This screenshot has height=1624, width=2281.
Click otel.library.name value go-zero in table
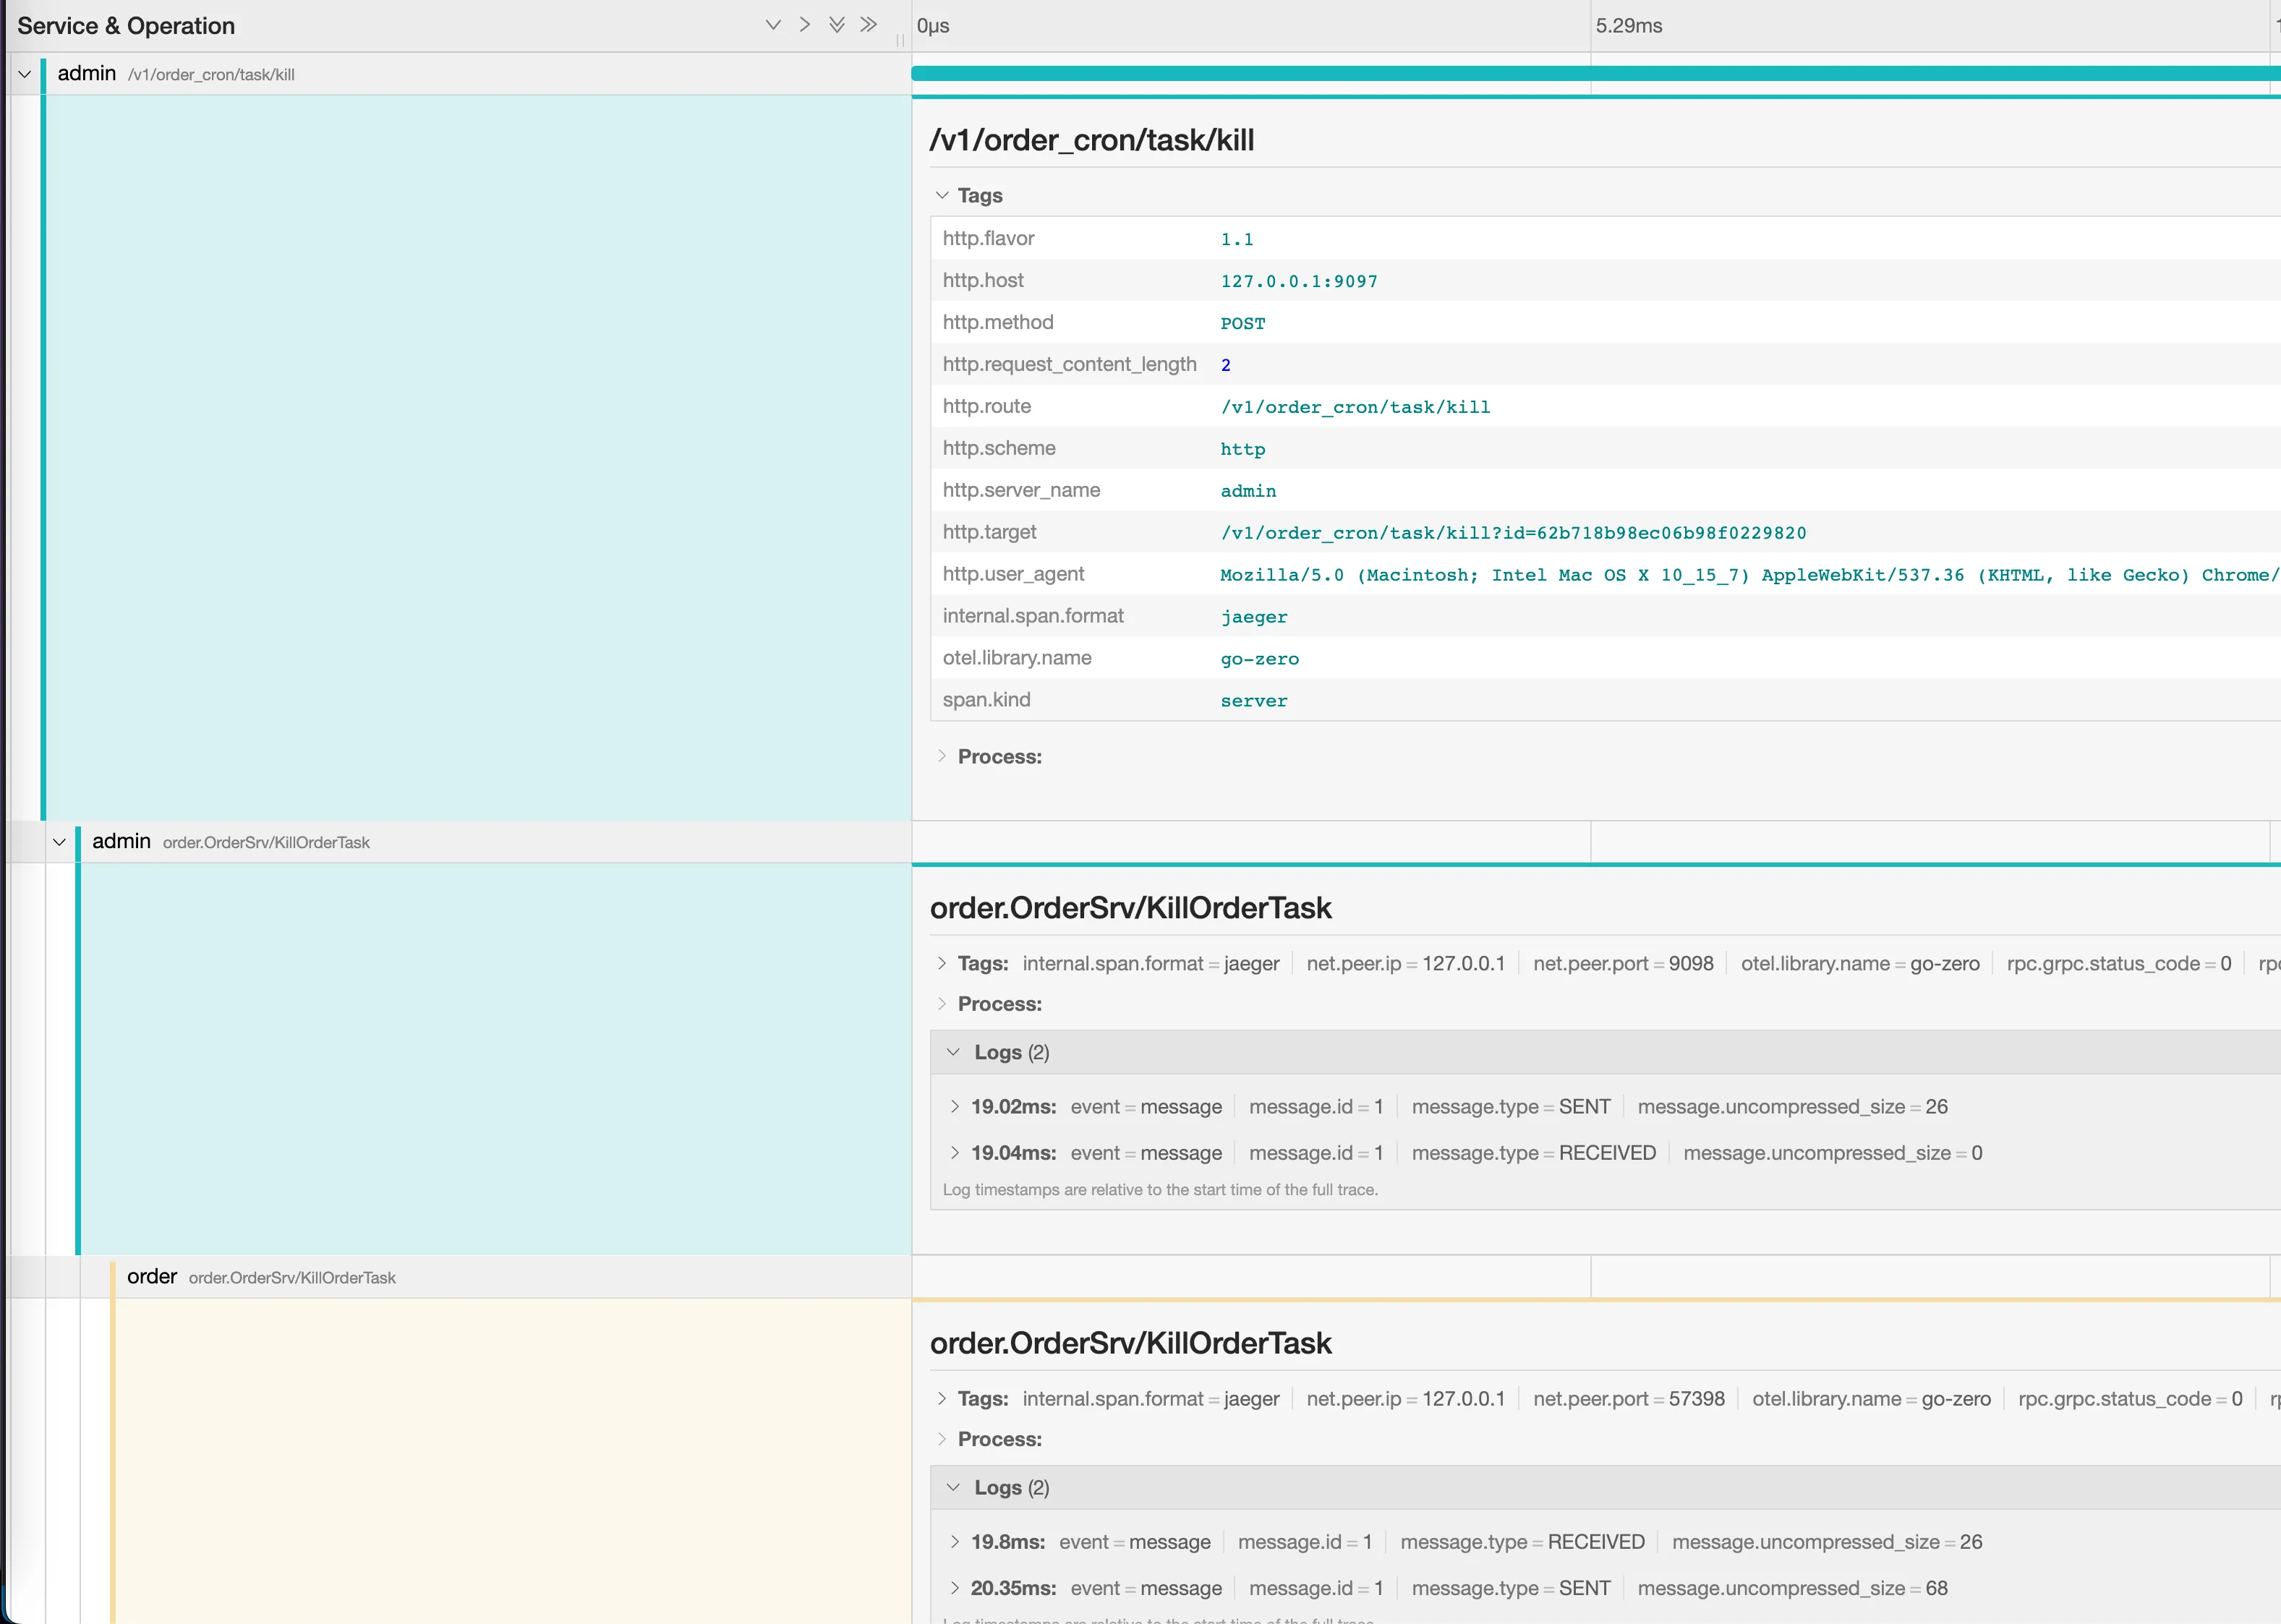pos(1260,659)
